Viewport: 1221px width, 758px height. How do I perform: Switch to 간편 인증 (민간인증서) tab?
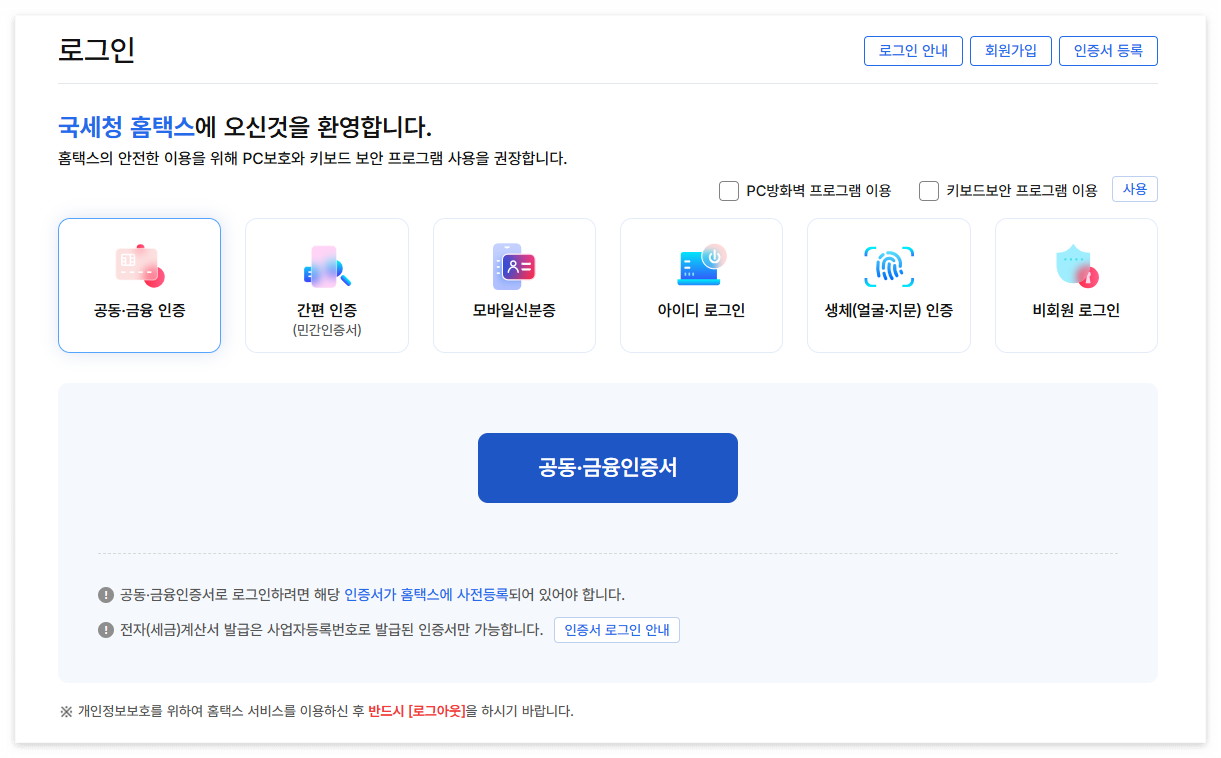point(327,285)
